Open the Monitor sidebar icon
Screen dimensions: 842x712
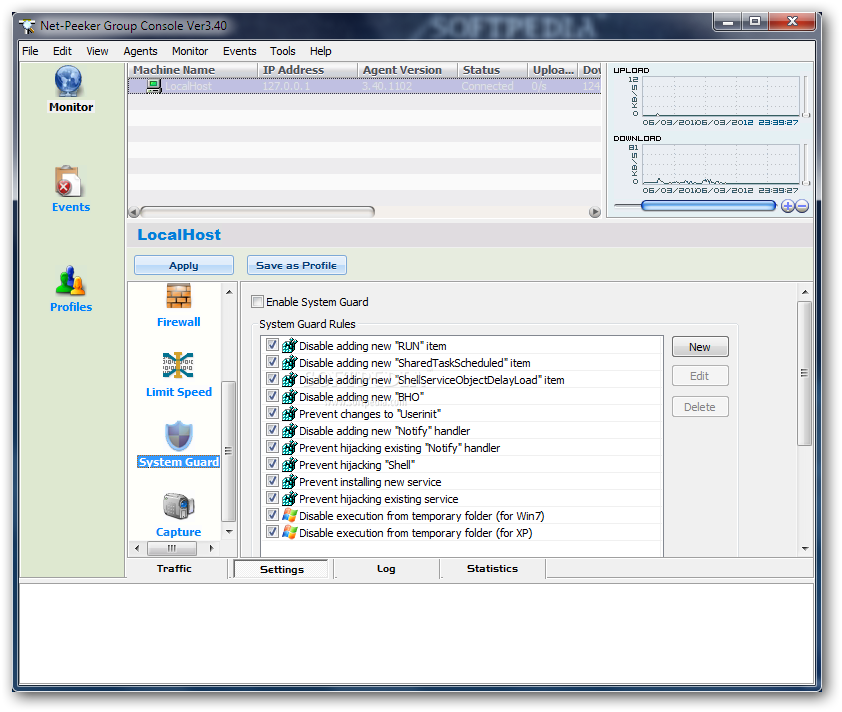click(x=68, y=82)
